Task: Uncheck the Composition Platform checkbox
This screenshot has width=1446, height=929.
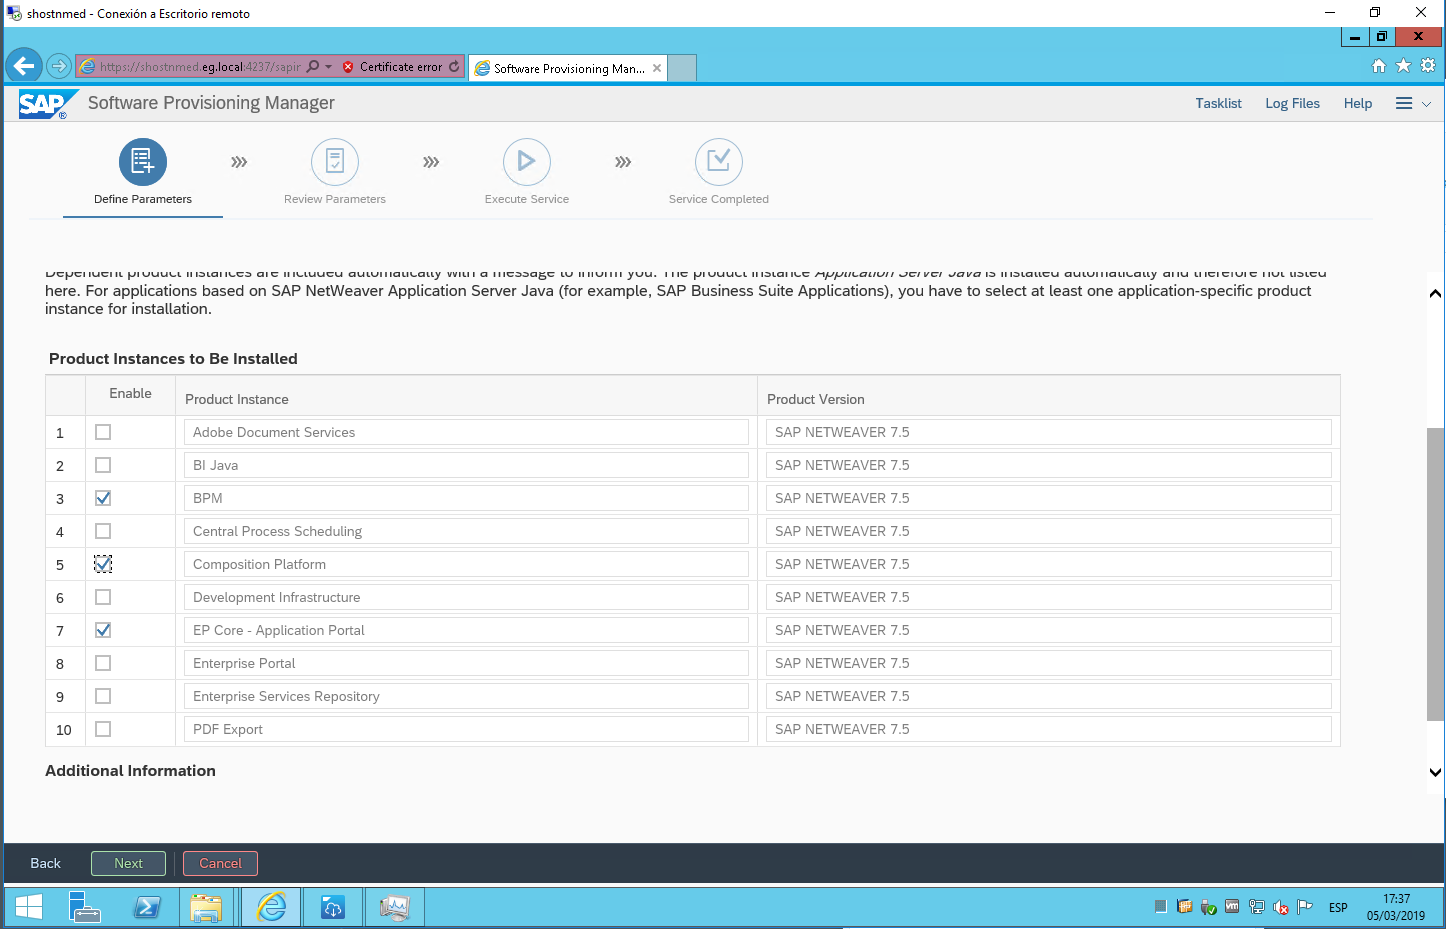Action: 103,564
